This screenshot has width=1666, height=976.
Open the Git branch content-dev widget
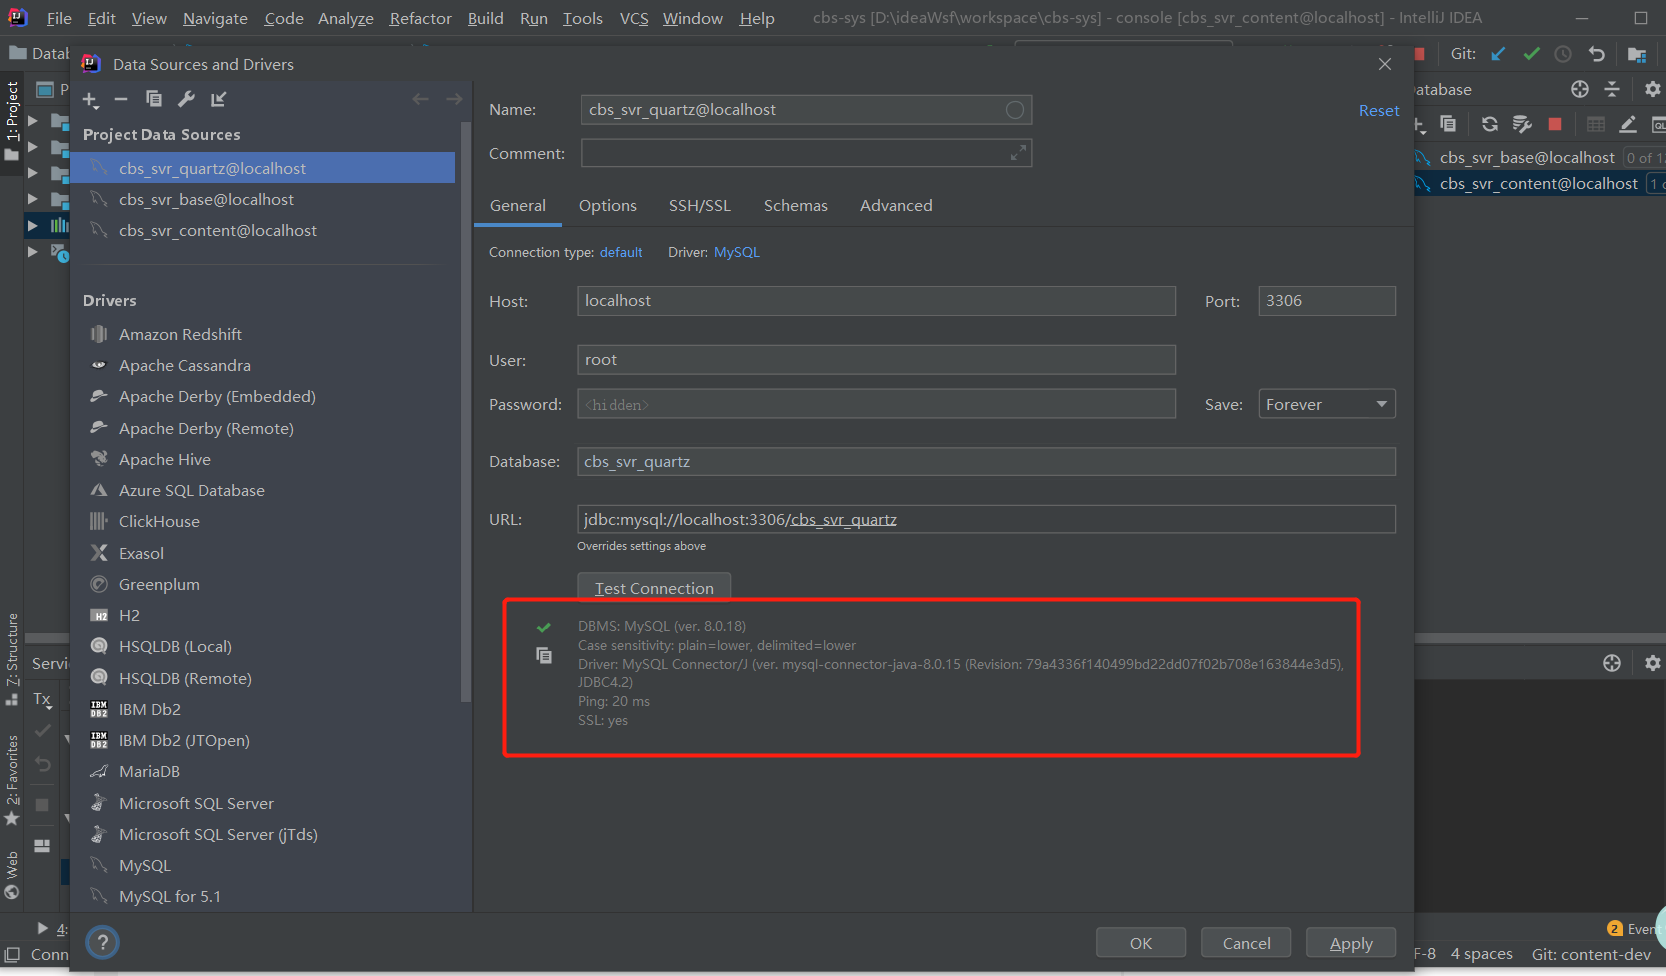(x=1591, y=954)
